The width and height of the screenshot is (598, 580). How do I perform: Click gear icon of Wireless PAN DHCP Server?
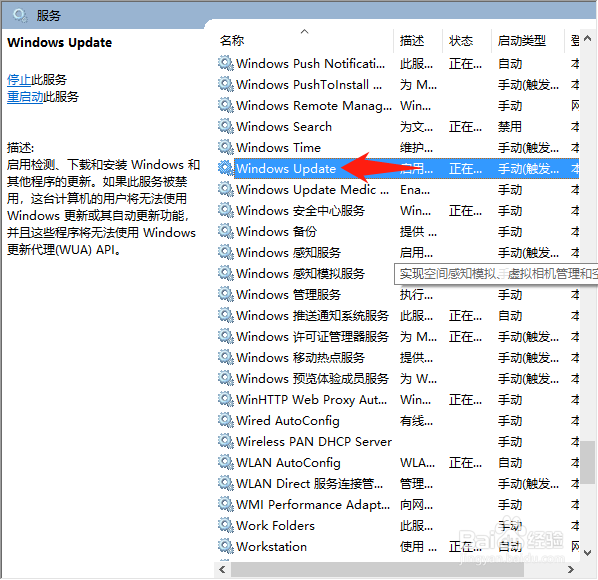click(225, 441)
